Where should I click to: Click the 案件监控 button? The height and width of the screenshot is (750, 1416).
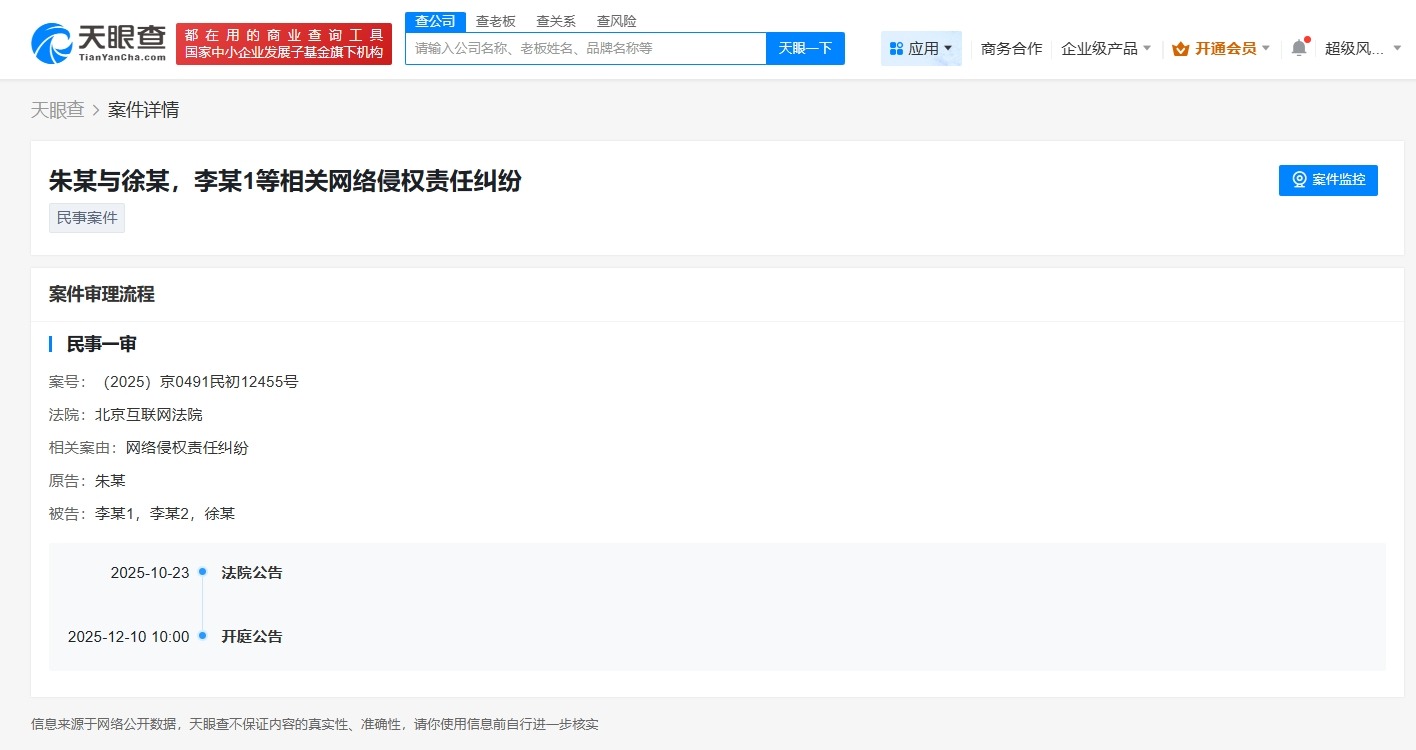click(1327, 180)
